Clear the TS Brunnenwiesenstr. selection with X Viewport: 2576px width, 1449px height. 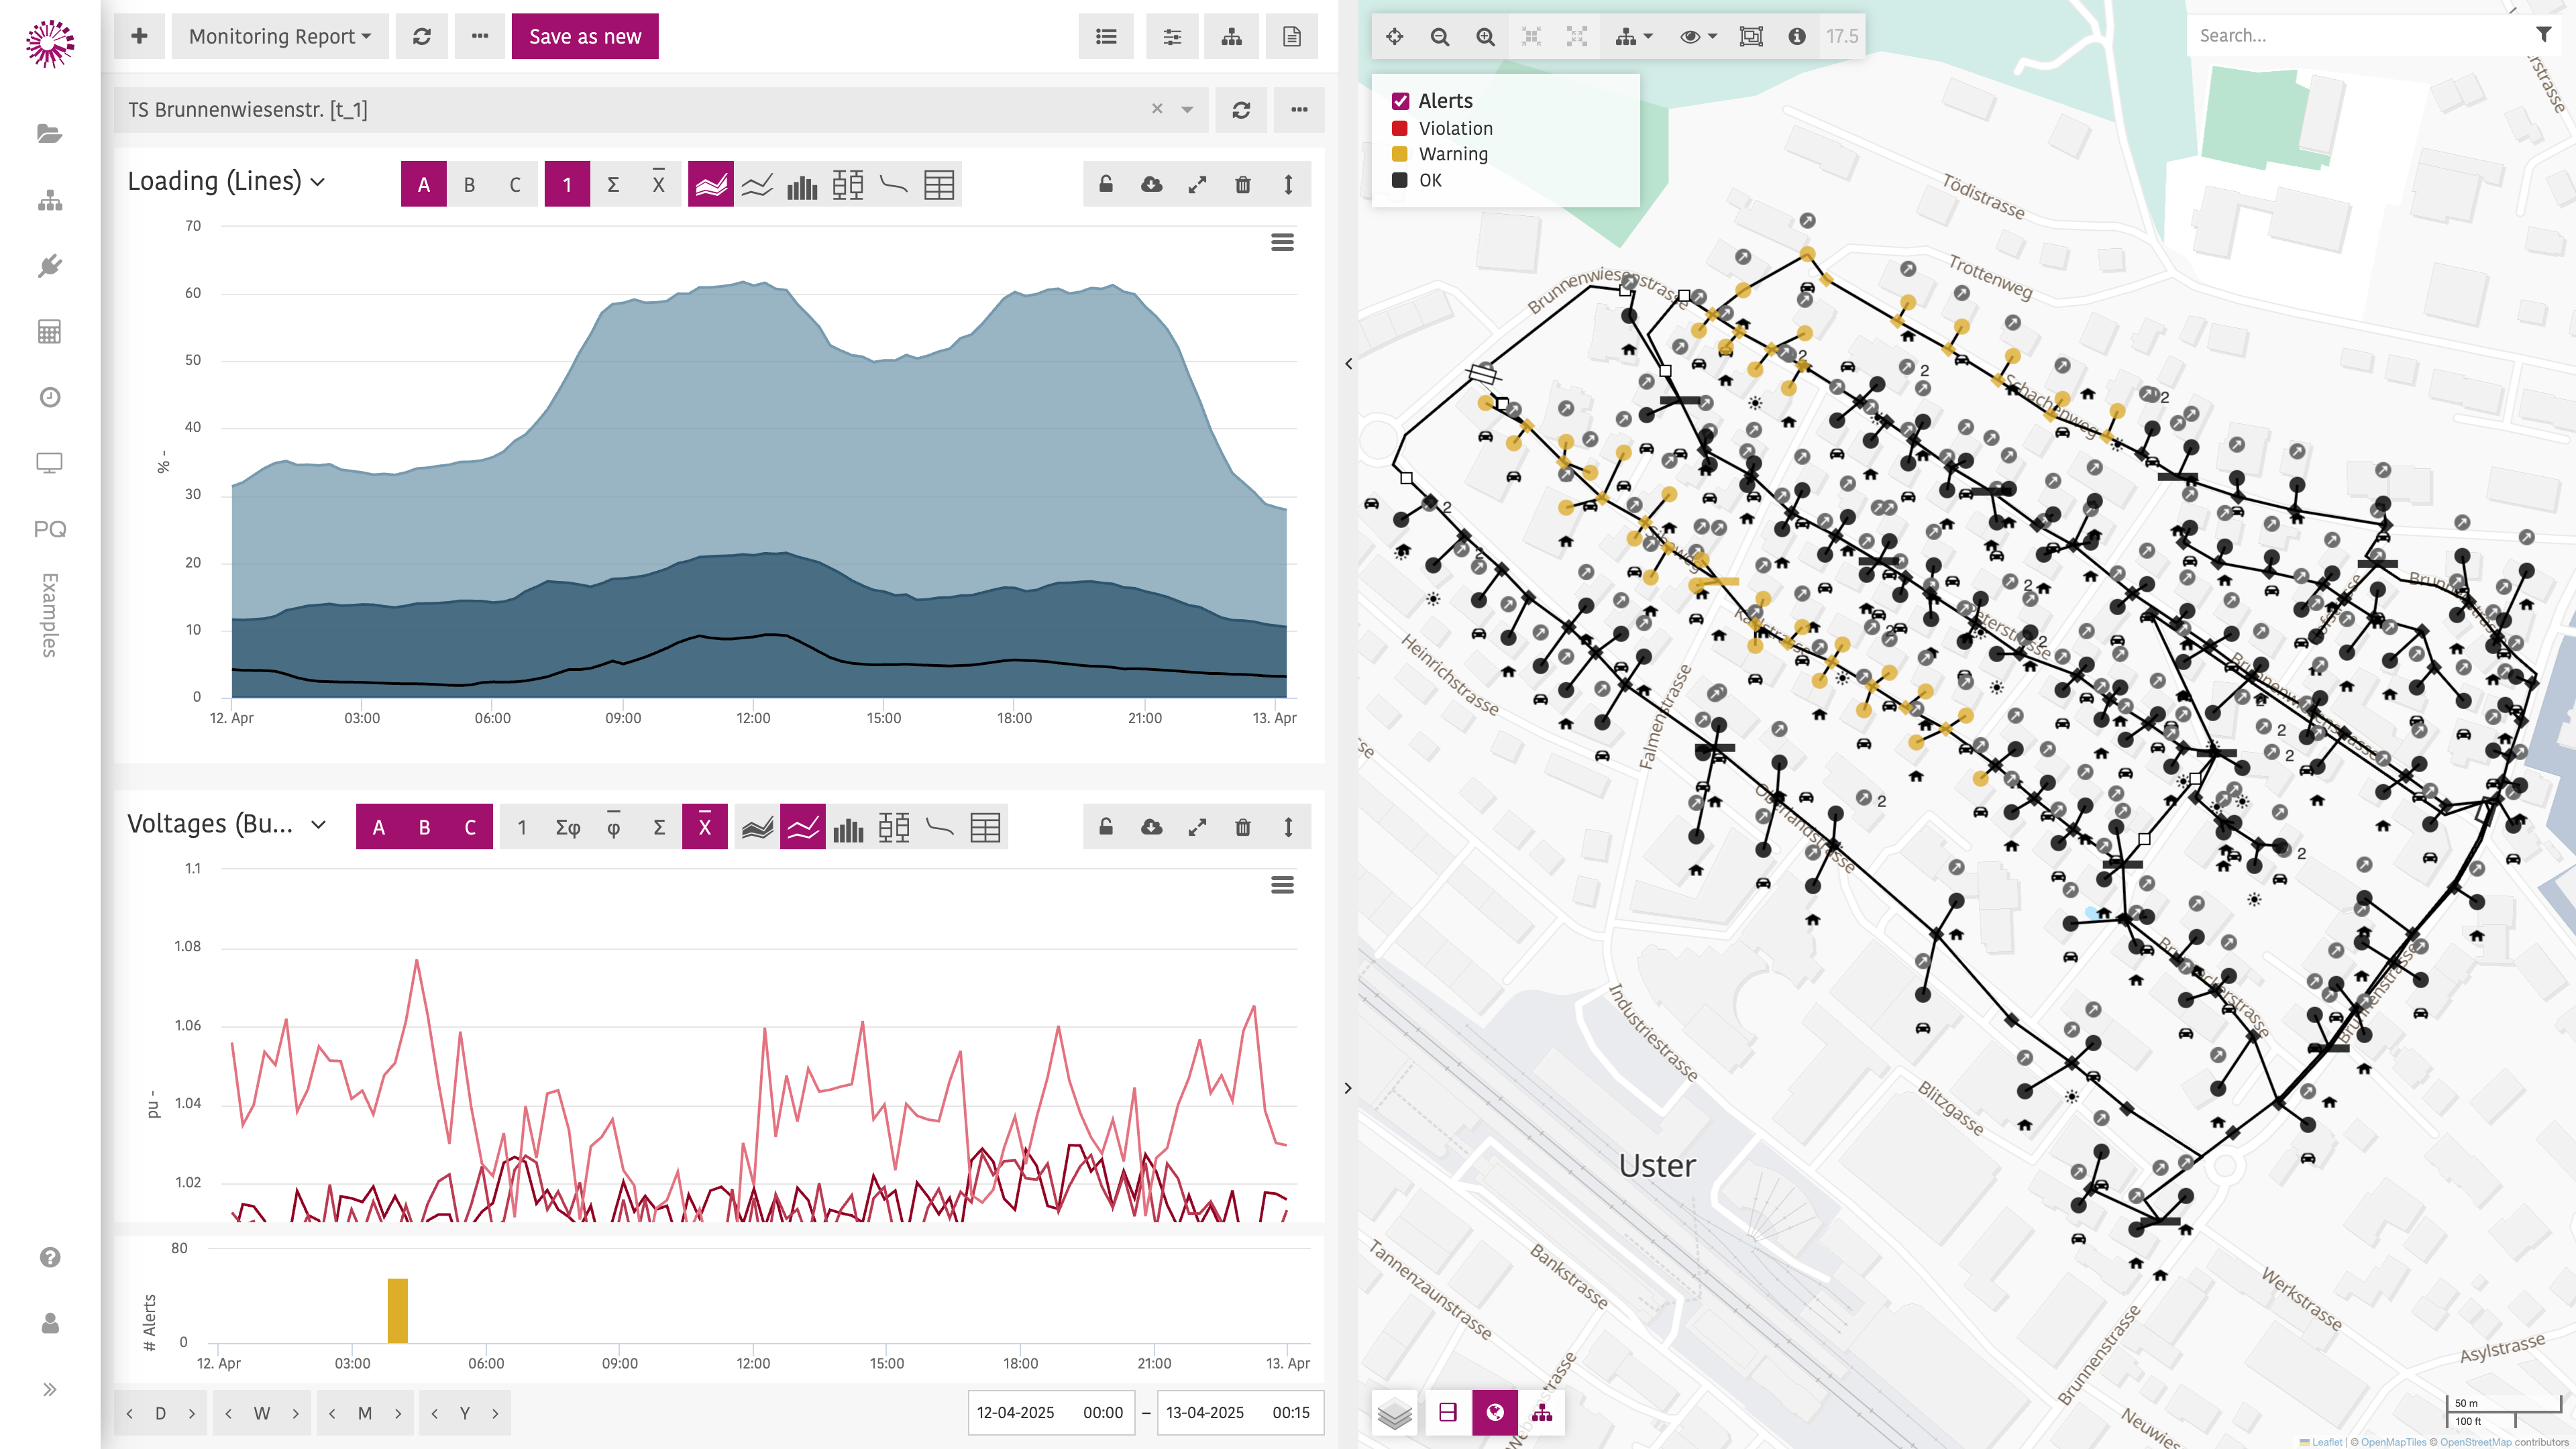click(1157, 108)
